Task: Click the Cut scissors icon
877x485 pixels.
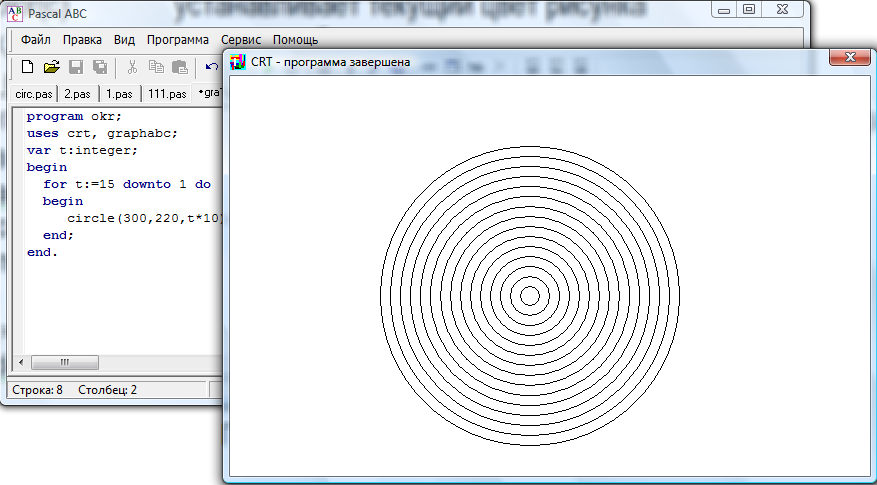Action: coord(132,67)
